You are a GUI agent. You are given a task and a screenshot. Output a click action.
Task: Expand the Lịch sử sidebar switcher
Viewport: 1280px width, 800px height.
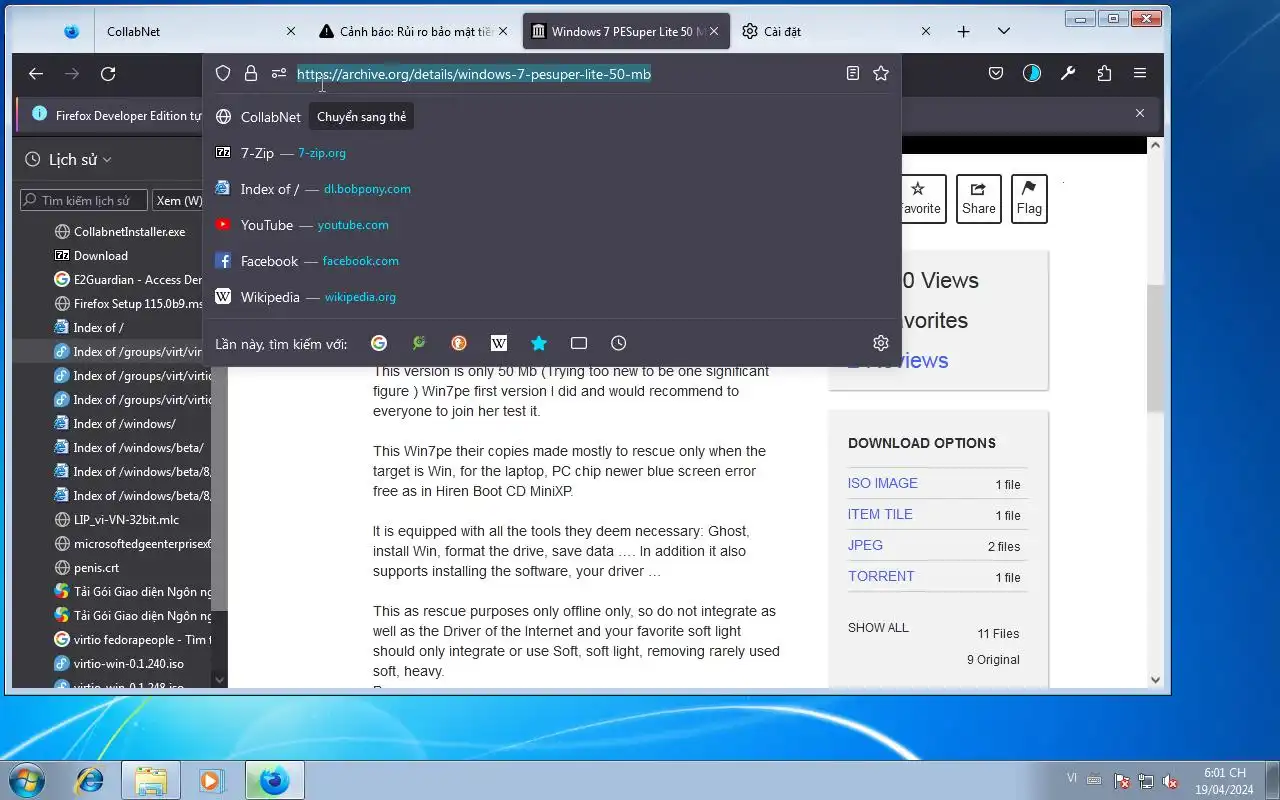[68, 159]
